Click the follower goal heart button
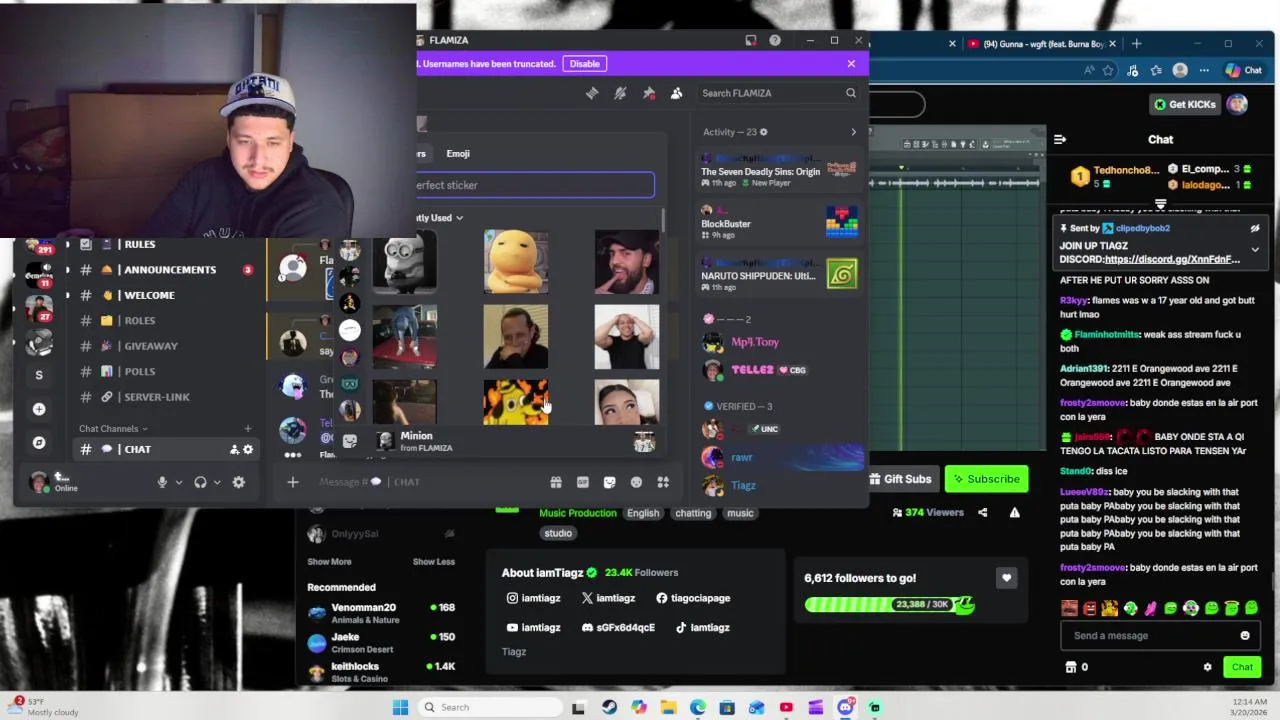Image resolution: width=1280 pixels, height=720 pixels. [x=1006, y=578]
